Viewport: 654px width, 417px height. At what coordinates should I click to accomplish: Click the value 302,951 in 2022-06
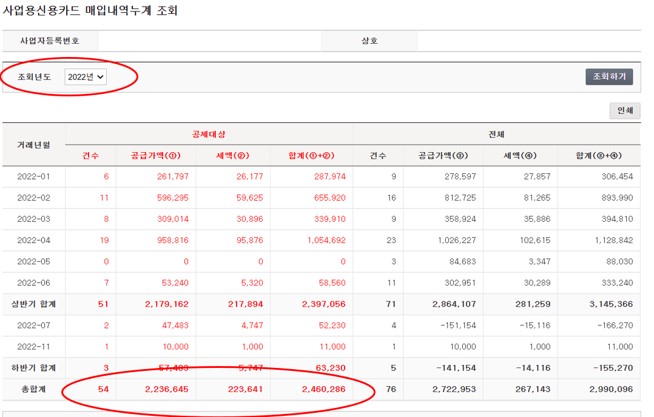pyautogui.click(x=460, y=283)
